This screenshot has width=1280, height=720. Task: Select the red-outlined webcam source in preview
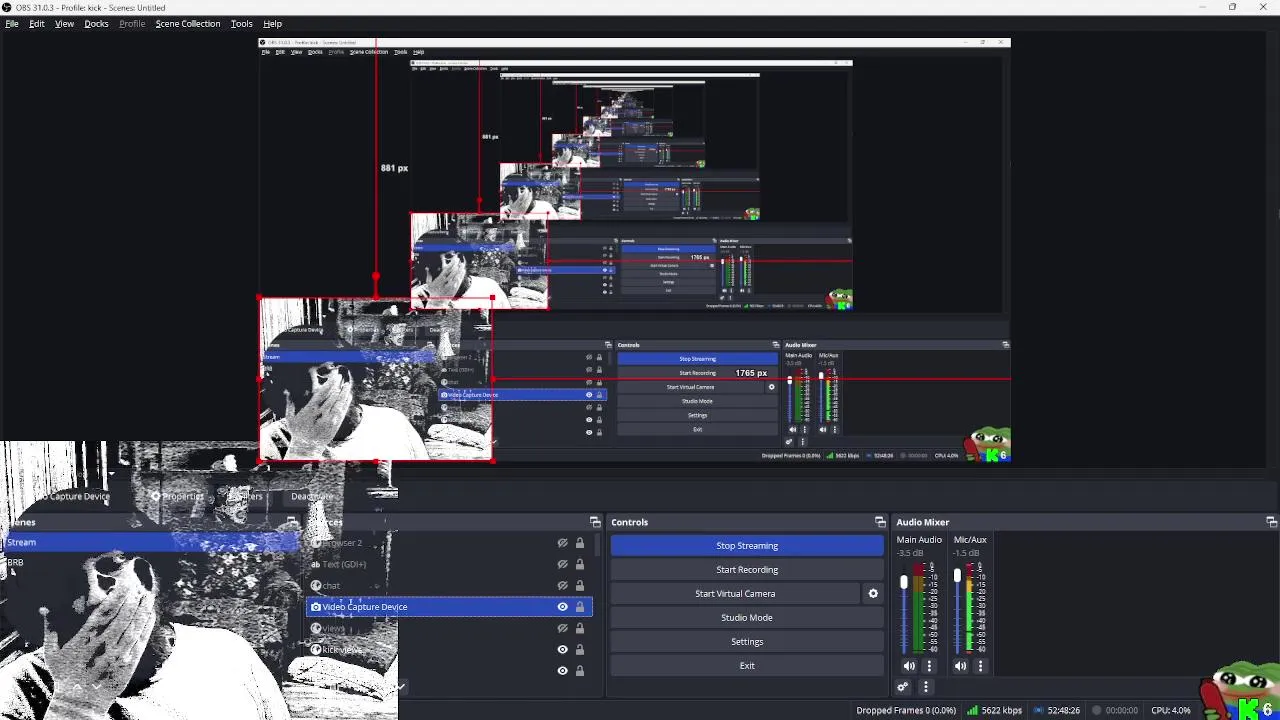376,380
